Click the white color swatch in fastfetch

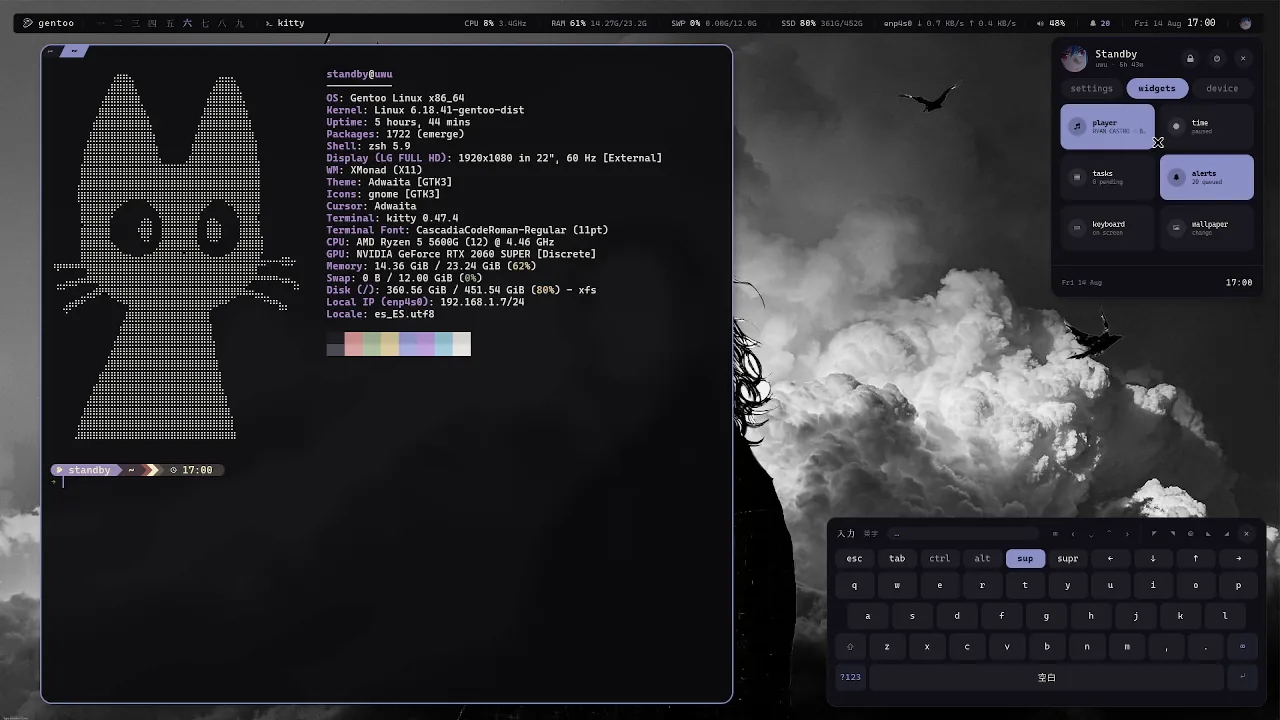pyautogui.click(x=461, y=344)
